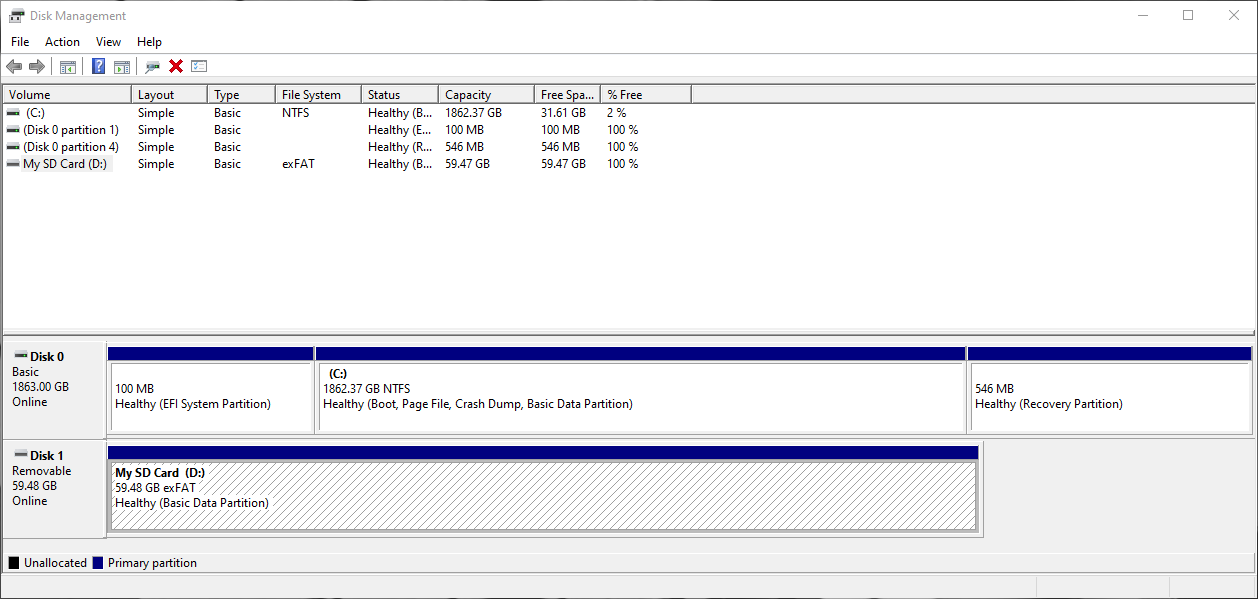Select the (Disk 0 partition 4) volume row
Screen dimensions: 1258x599
click(347, 147)
